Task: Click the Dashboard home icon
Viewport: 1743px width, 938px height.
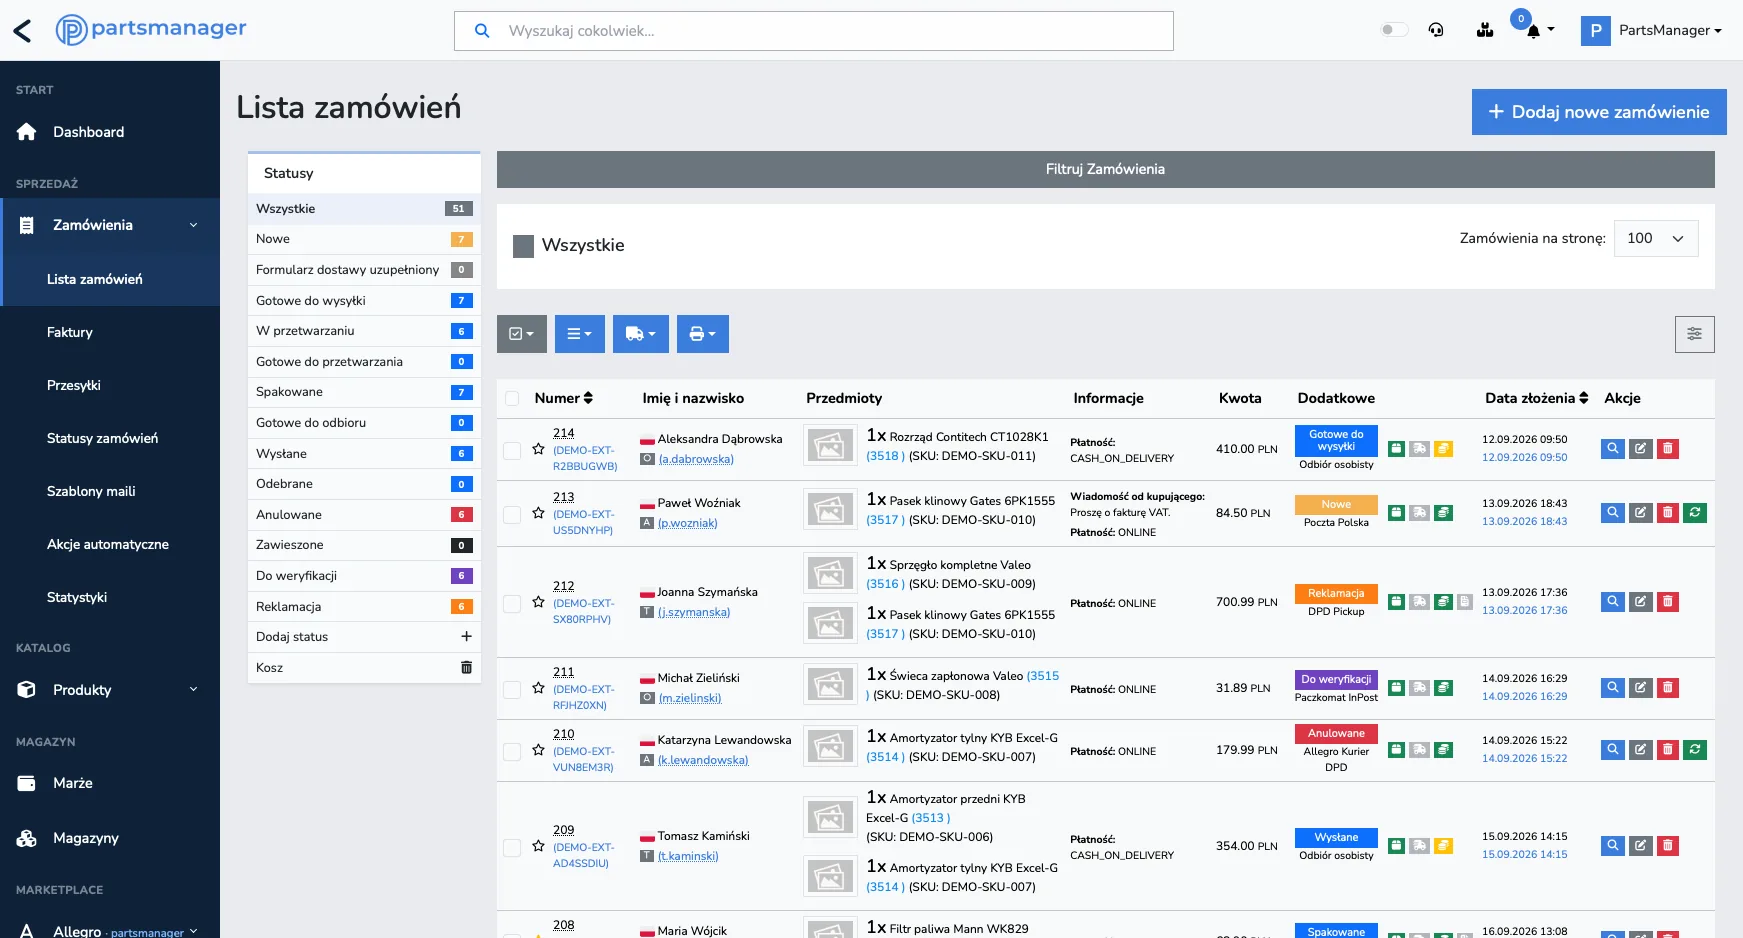Action: point(27,132)
